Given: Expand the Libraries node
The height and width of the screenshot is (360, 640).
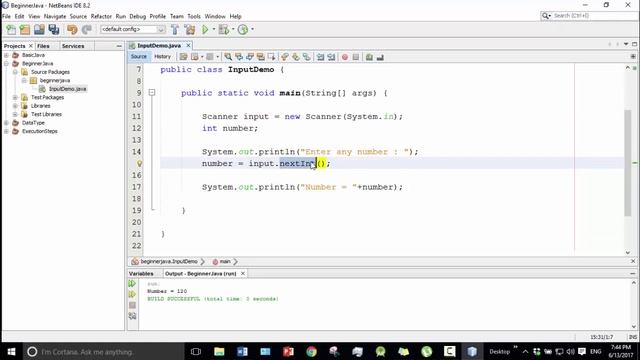Looking at the screenshot, I should 16,106.
